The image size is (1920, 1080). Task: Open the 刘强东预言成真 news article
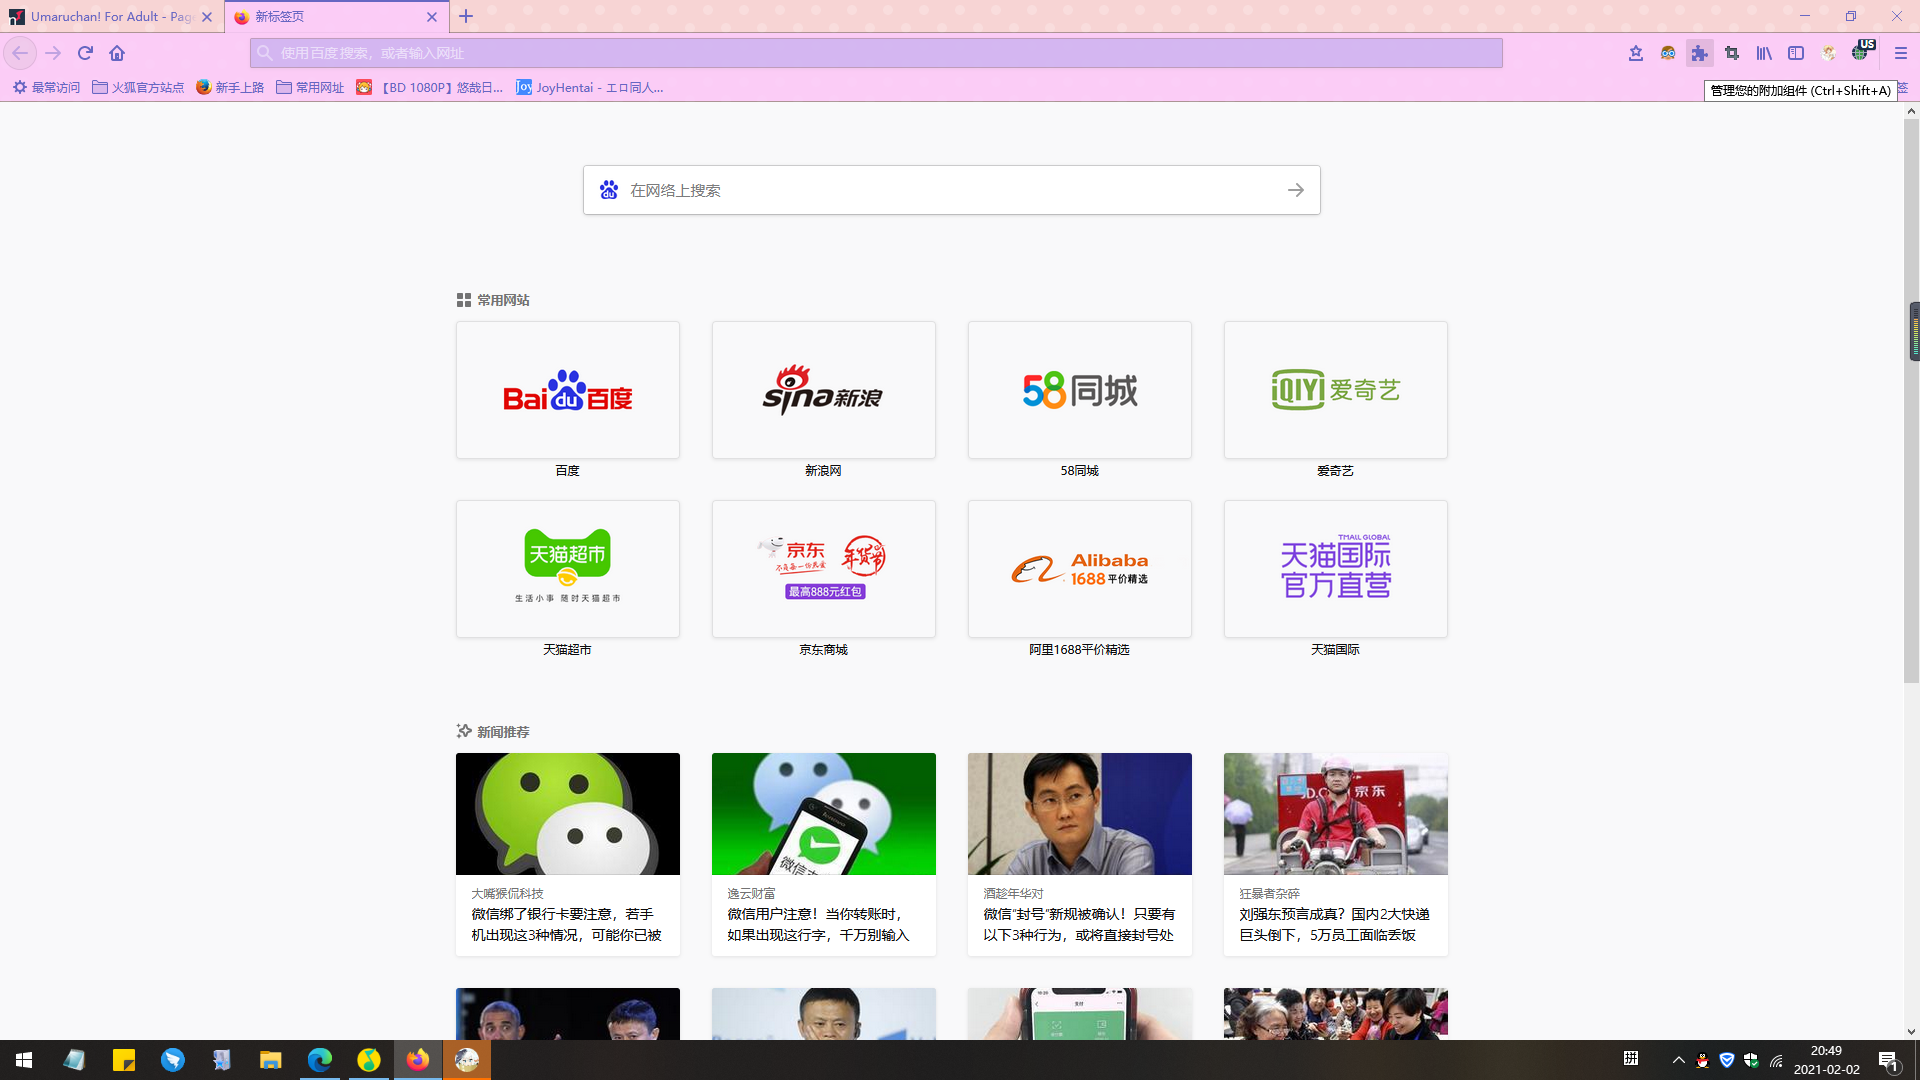(1336, 854)
